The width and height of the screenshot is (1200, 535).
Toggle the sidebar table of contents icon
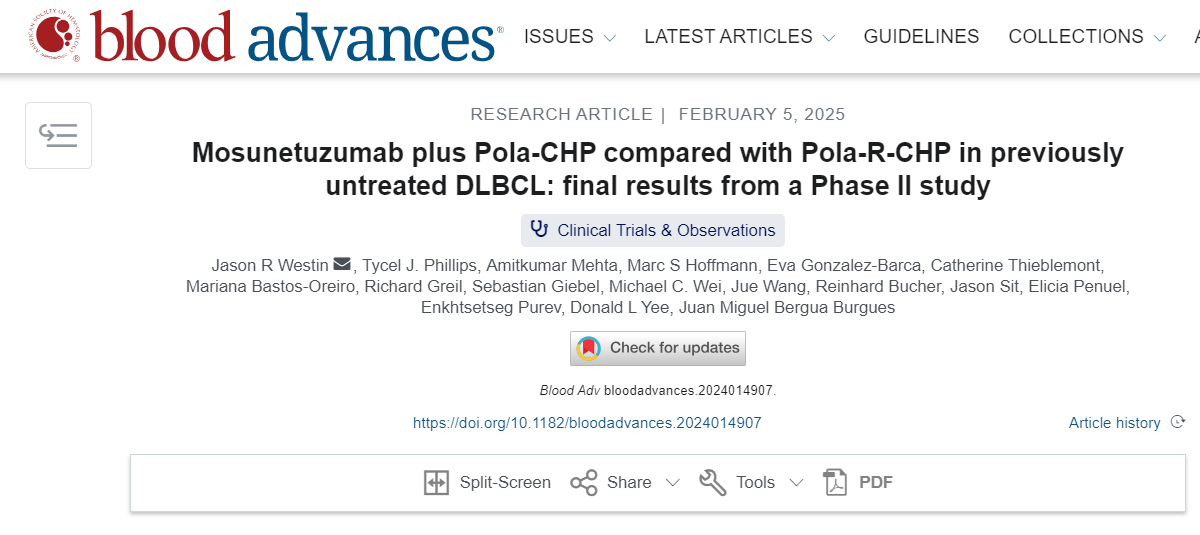point(58,135)
